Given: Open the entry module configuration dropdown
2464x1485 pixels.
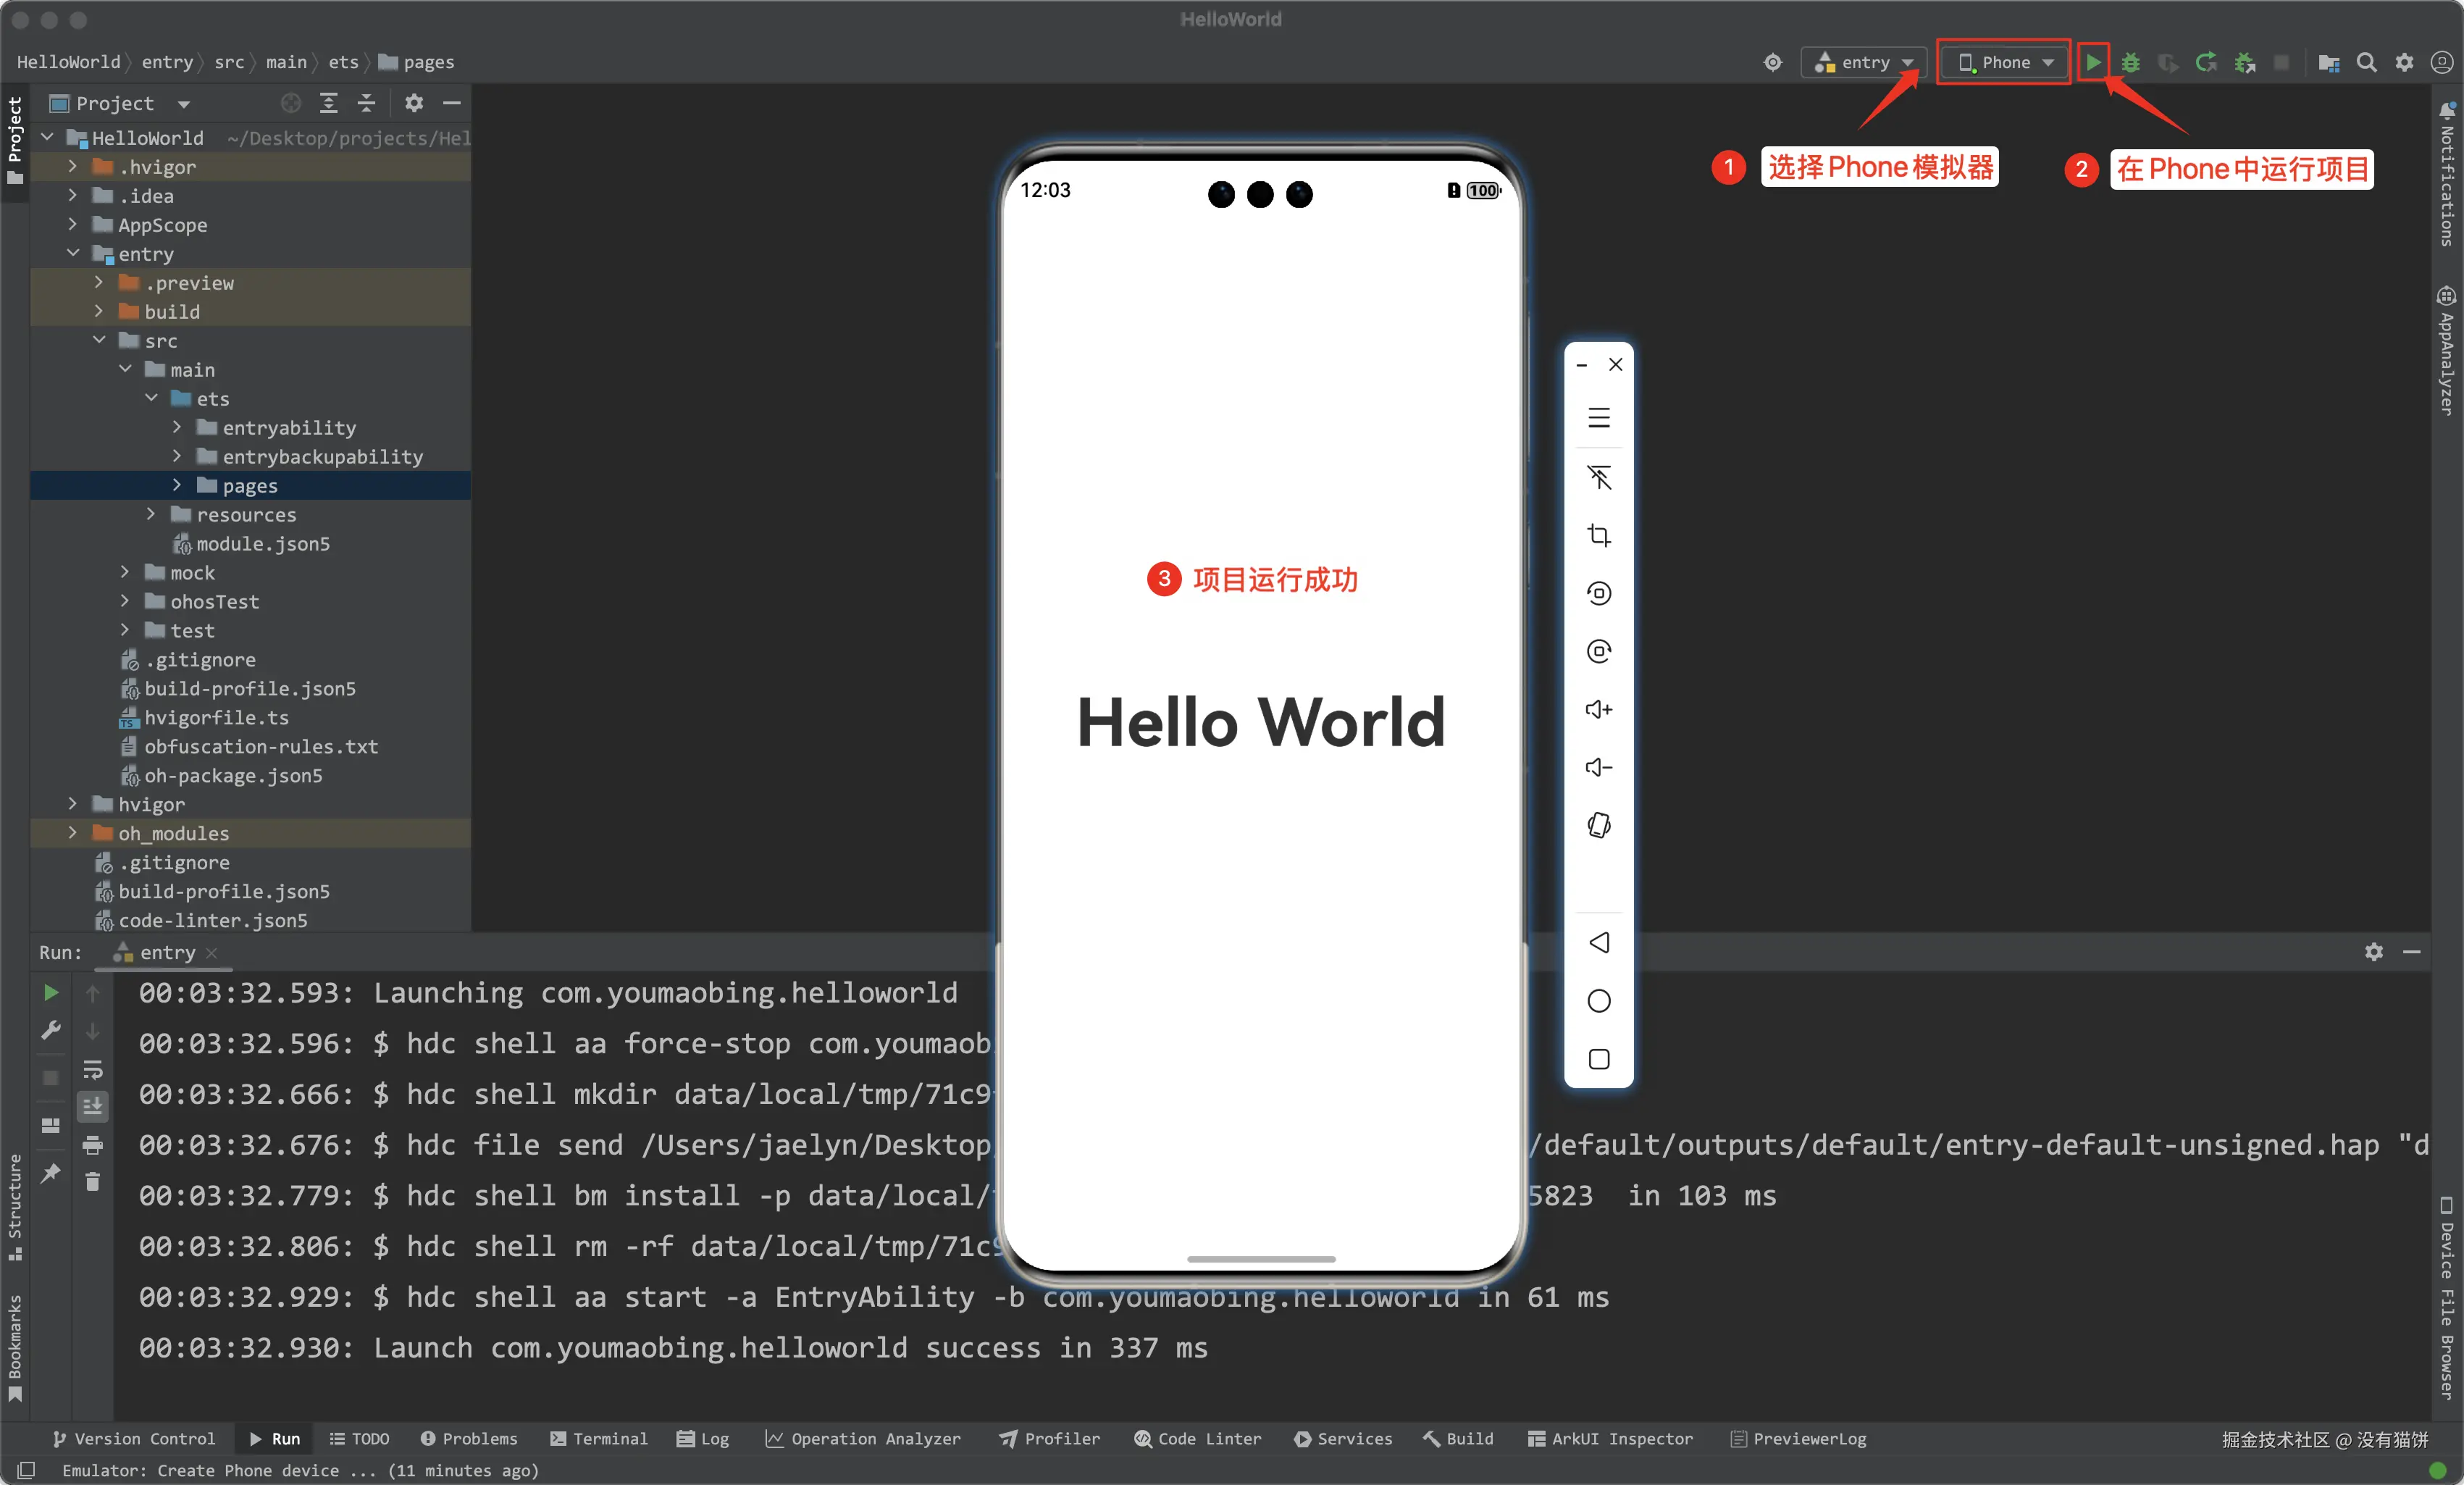Looking at the screenshot, I should [1864, 62].
